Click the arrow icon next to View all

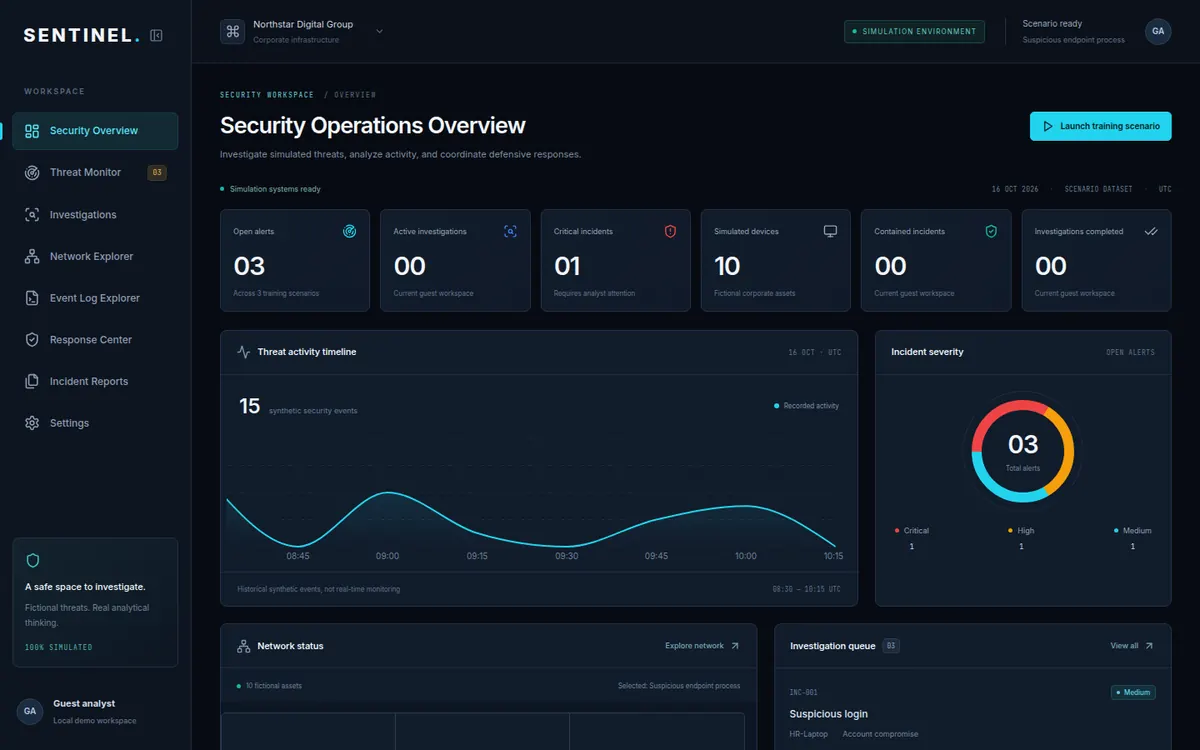1149,646
